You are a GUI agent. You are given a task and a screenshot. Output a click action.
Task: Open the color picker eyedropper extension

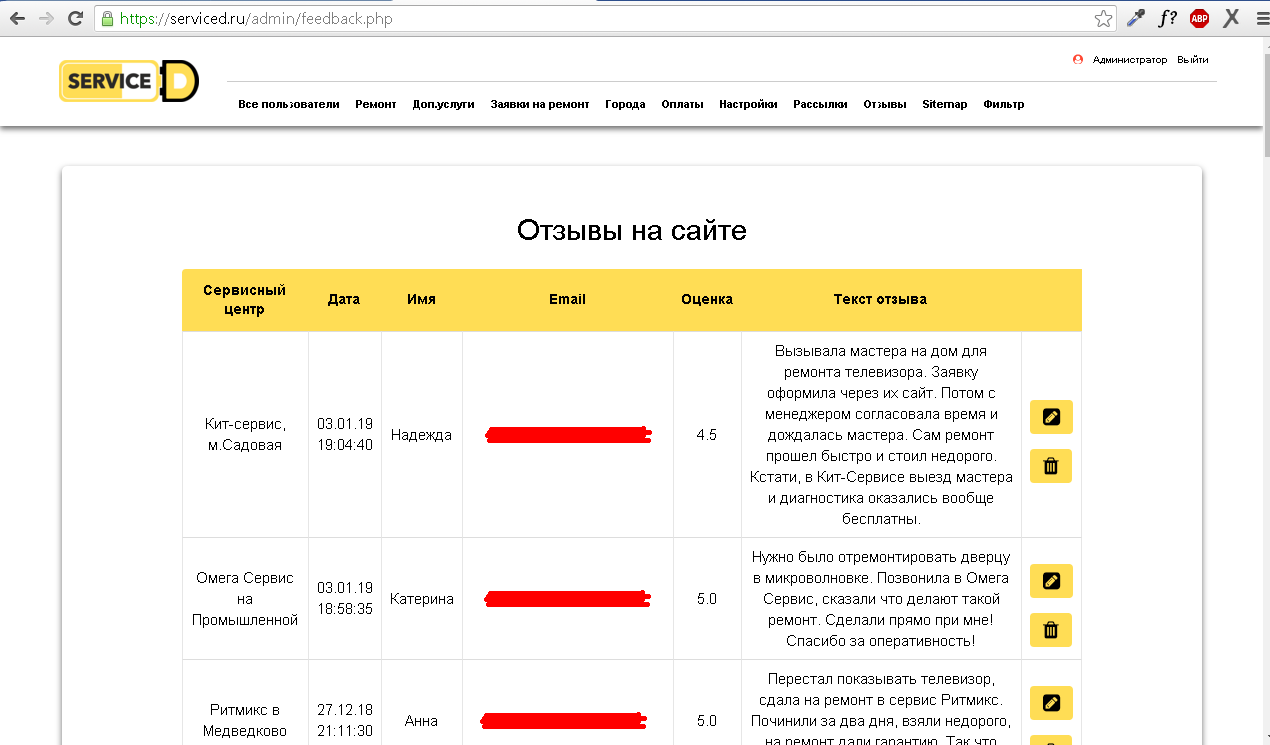[1135, 18]
